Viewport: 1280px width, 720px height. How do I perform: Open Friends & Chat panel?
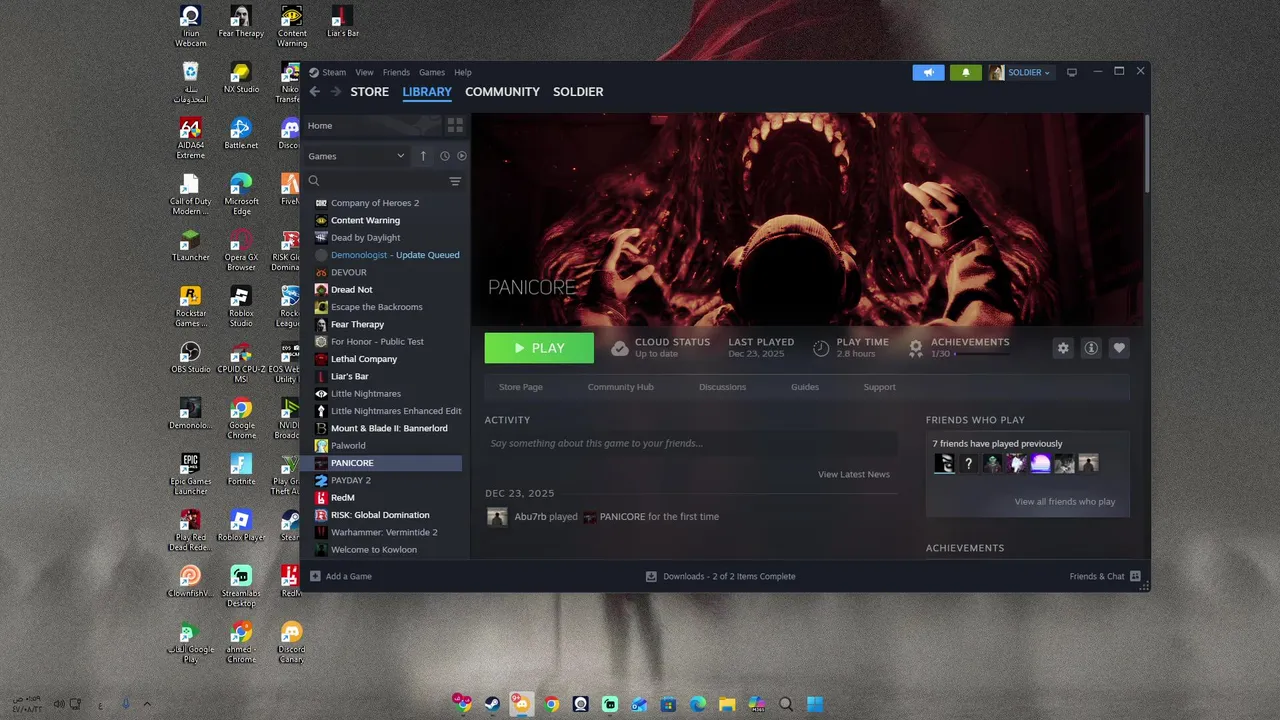coord(1104,576)
